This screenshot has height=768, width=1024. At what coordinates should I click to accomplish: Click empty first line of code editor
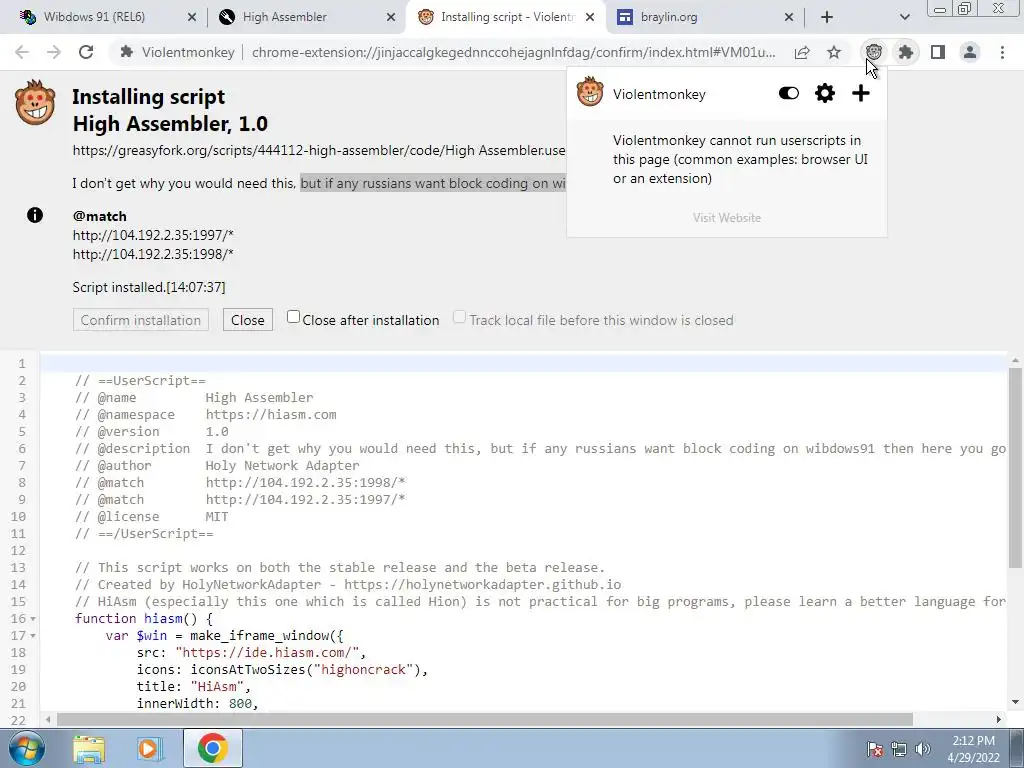click(x=524, y=363)
